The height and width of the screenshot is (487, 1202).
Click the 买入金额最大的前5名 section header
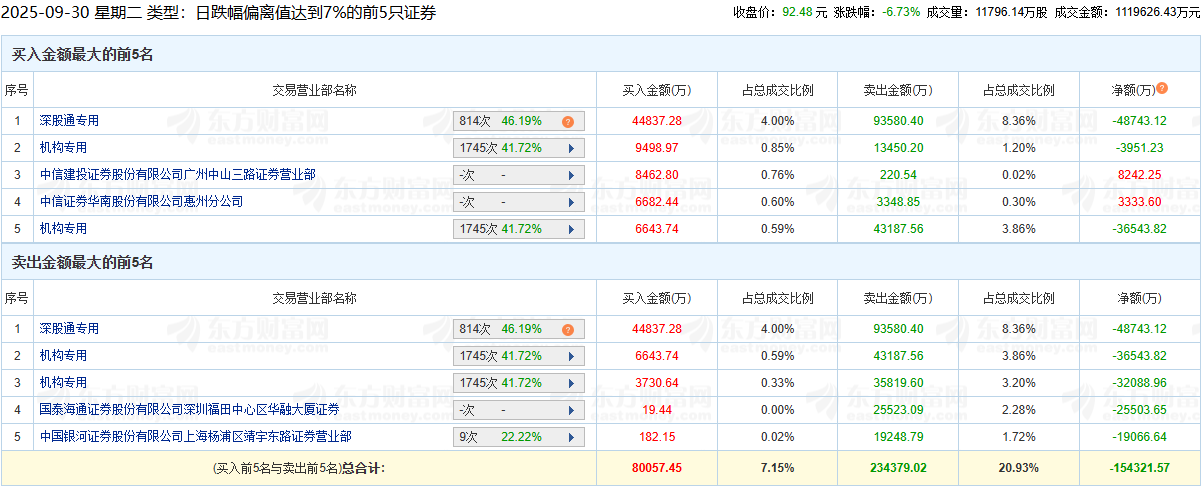[82, 55]
